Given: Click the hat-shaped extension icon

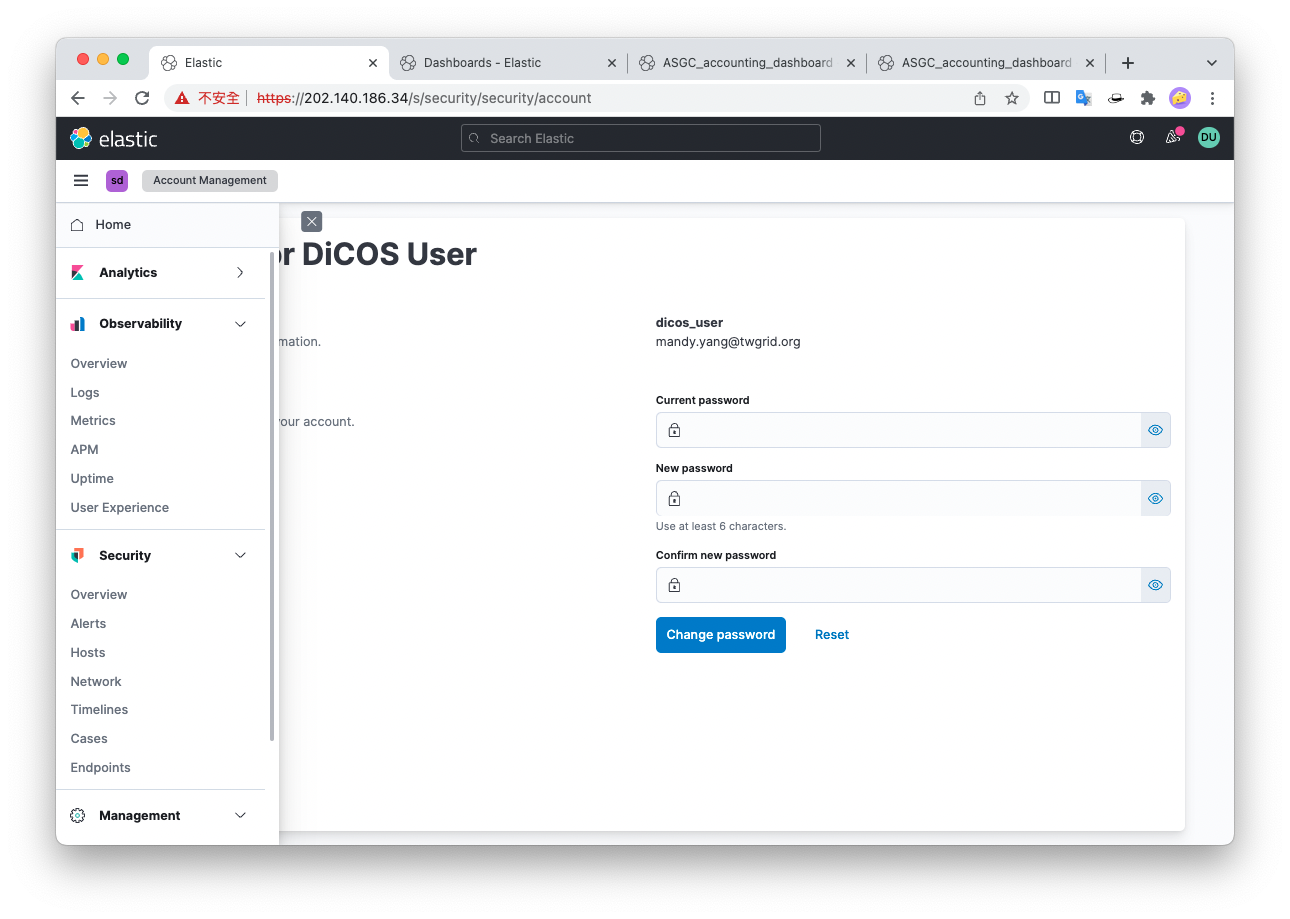Looking at the screenshot, I should (x=1116, y=98).
